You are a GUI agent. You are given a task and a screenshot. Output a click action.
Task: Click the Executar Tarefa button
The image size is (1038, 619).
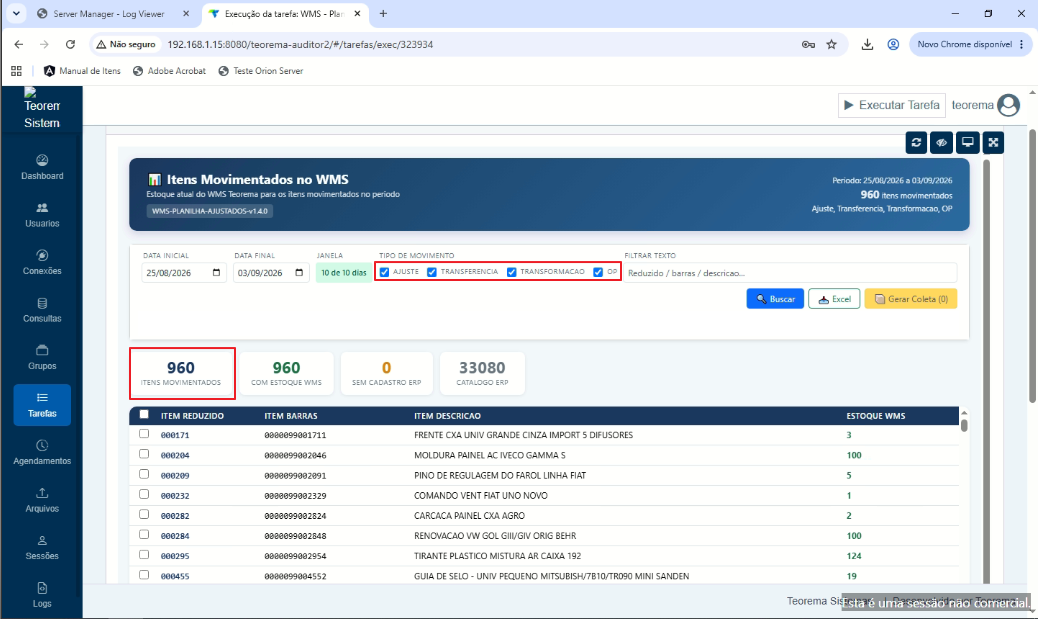[x=892, y=105]
